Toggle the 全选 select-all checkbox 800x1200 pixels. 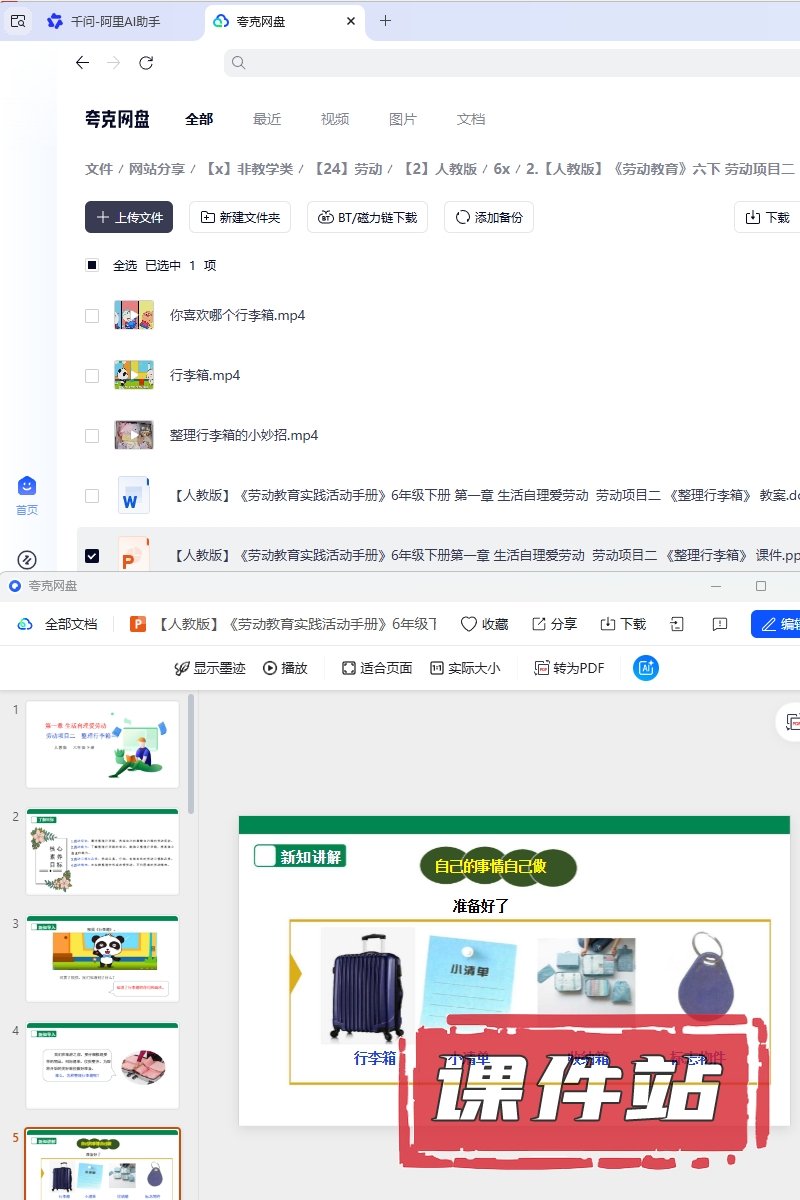click(92, 266)
